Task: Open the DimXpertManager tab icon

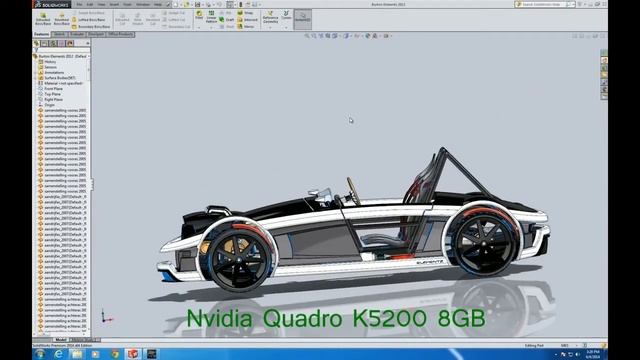Action: pos(62,43)
